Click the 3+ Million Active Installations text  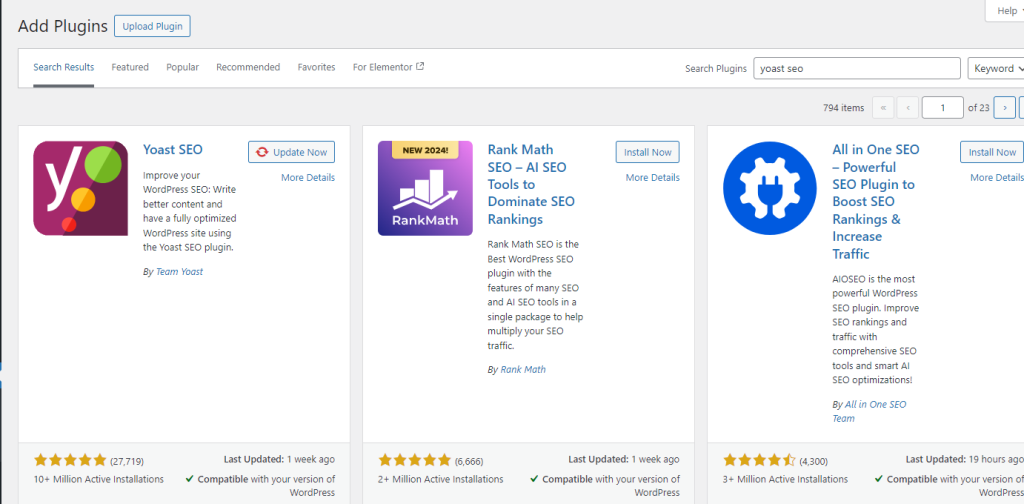pyautogui.click(x=786, y=479)
